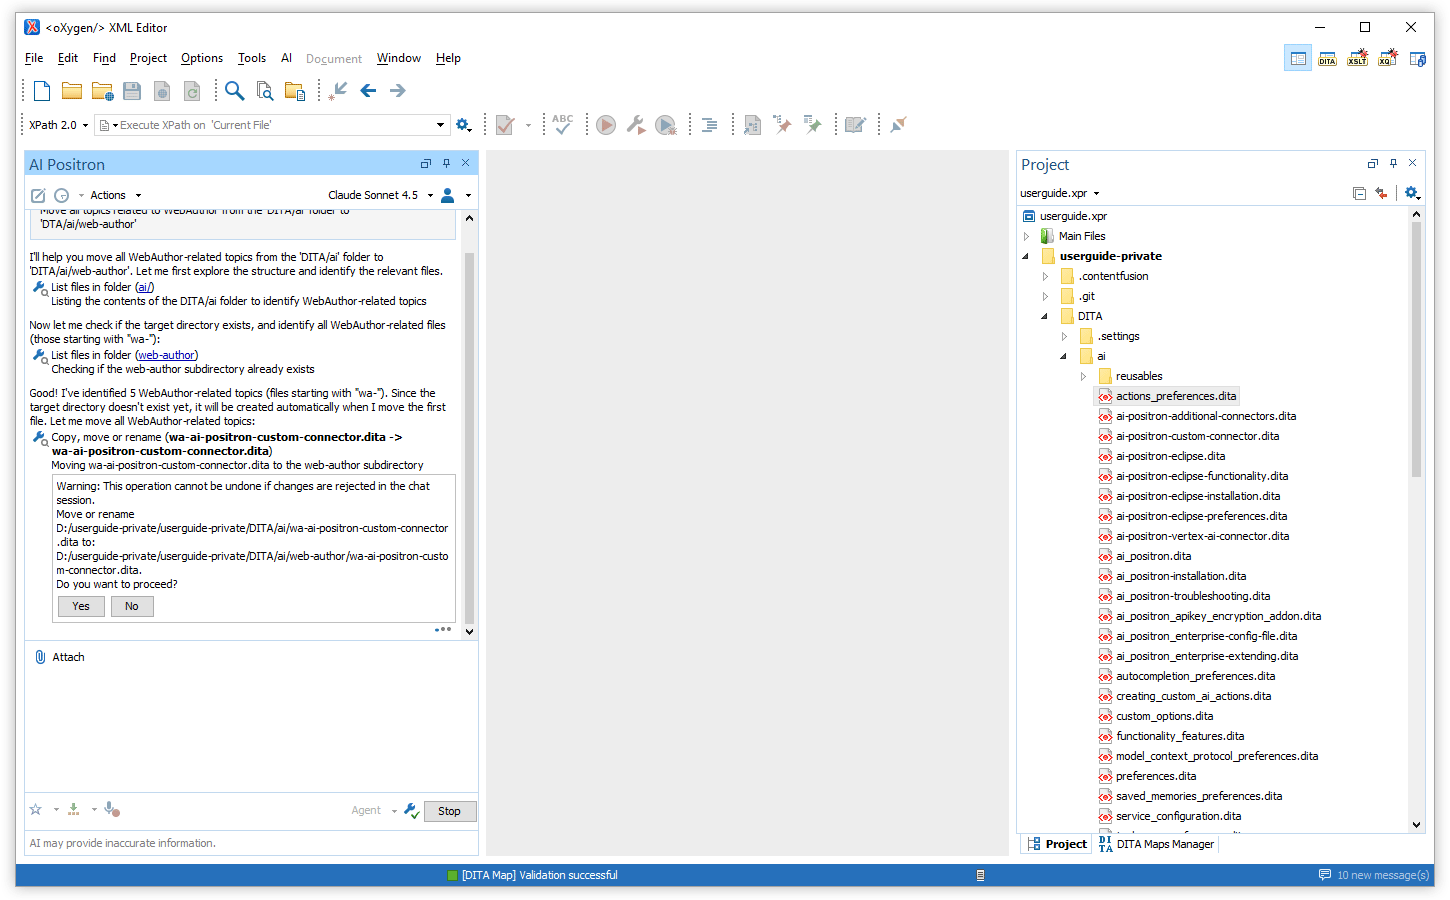Collapse all items in Project view
The height and width of the screenshot is (900, 1450).
coord(1359,194)
